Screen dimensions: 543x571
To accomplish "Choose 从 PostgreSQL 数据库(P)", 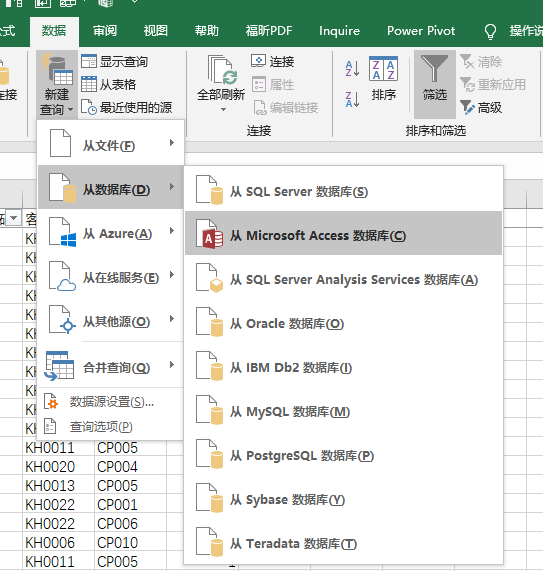I will (x=343, y=453).
